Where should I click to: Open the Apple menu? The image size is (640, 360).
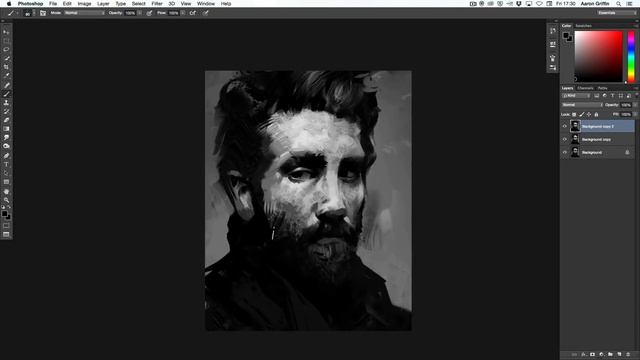(x=9, y=4)
